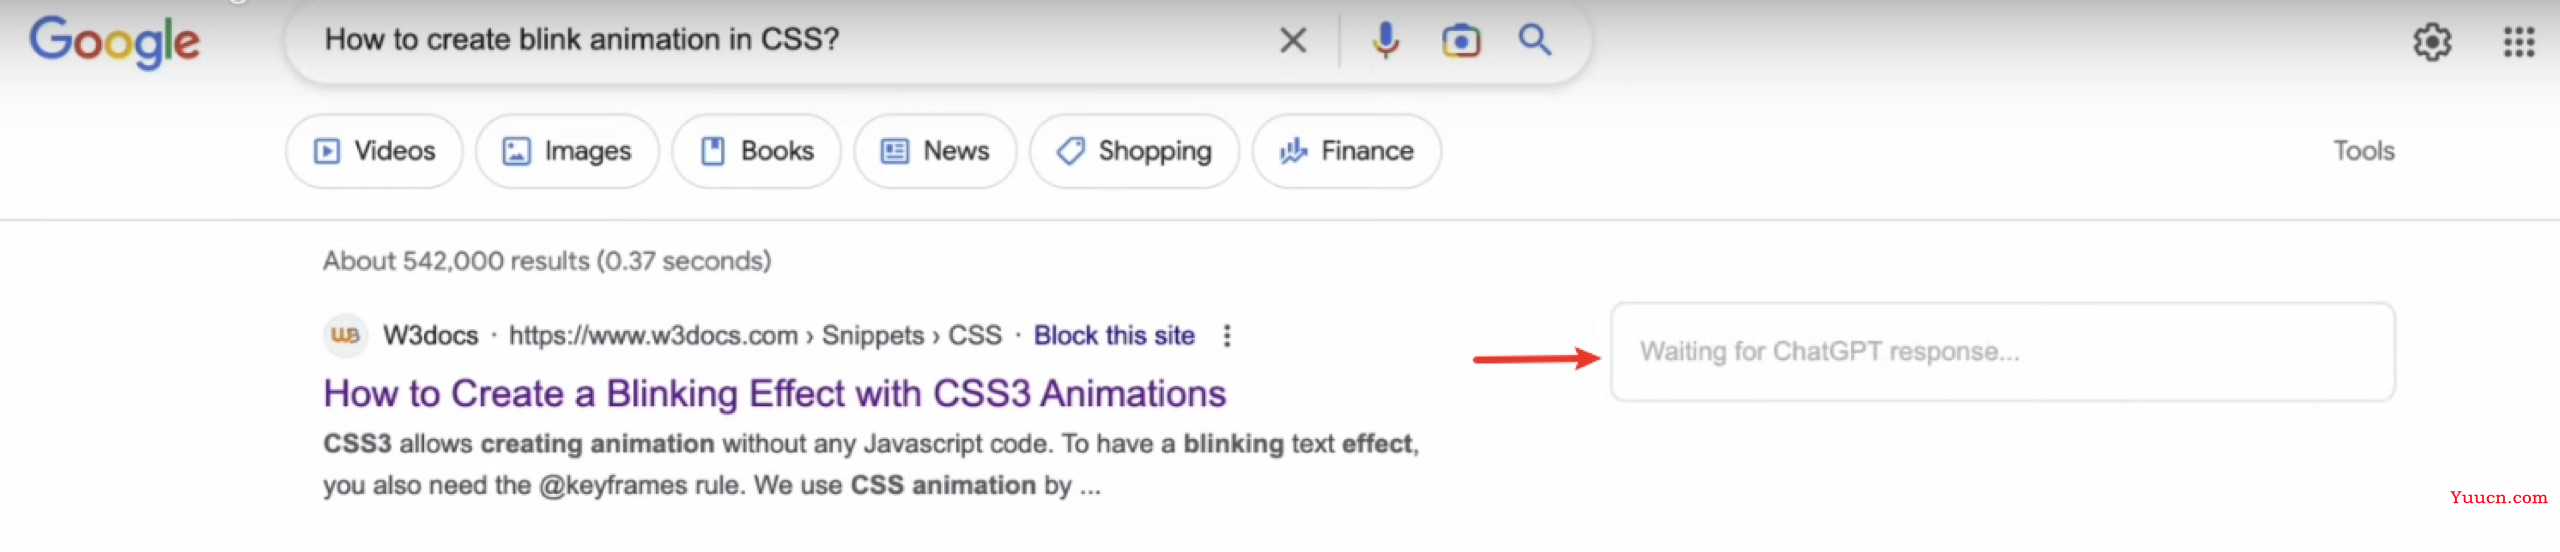Screen dimensions: 2560x552
Task: Switch to the Finance filter
Action: click(x=1346, y=151)
